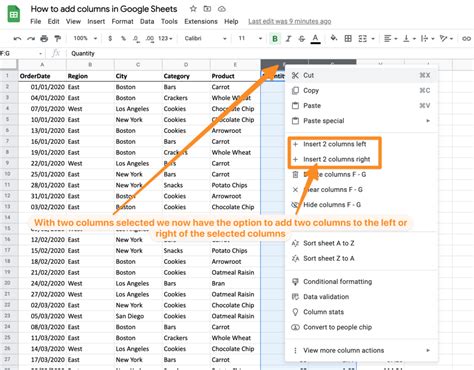
Task: Star the document
Action: click(x=193, y=9)
